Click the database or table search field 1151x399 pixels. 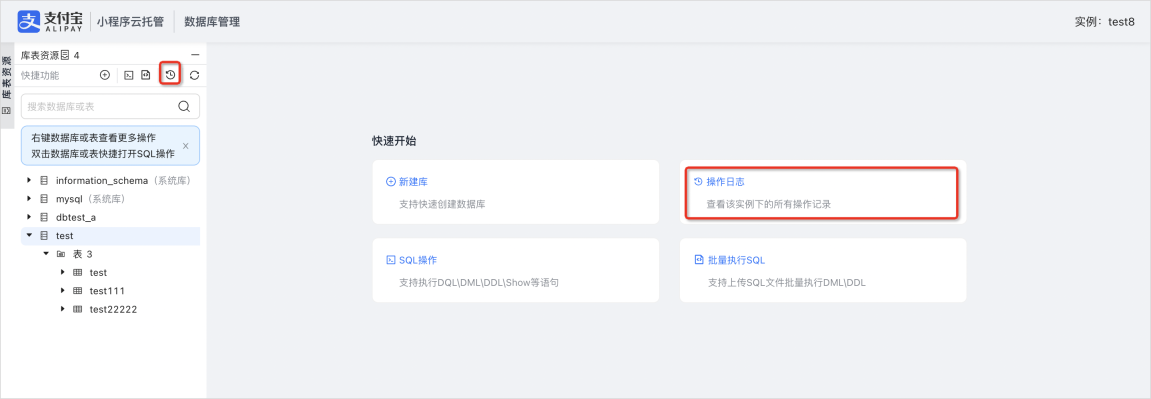110,106
